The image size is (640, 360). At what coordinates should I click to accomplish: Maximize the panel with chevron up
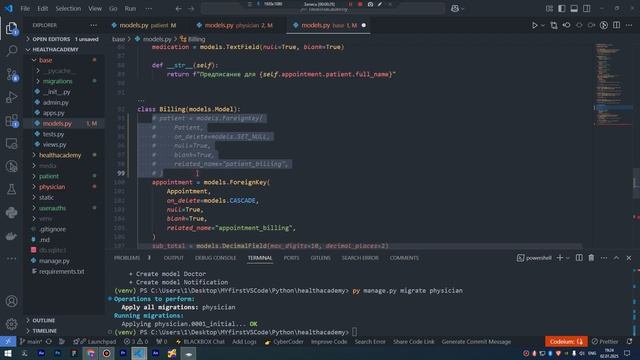(616, 258)
